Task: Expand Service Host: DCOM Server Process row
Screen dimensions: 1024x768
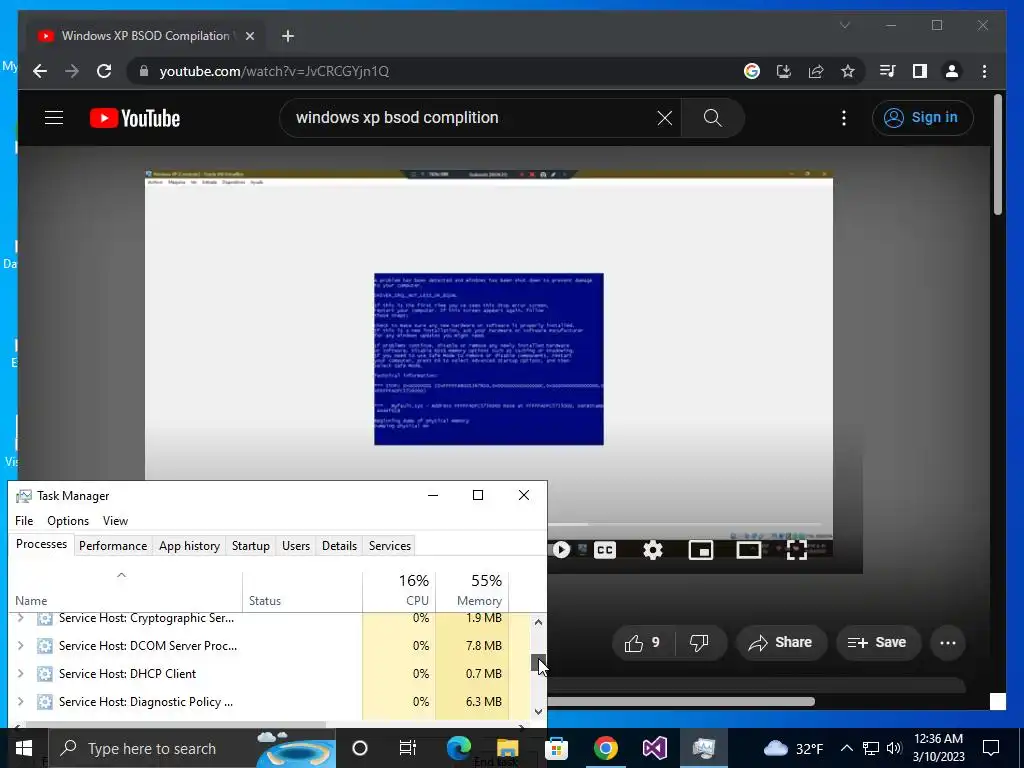Action: (x=20, y=646)
